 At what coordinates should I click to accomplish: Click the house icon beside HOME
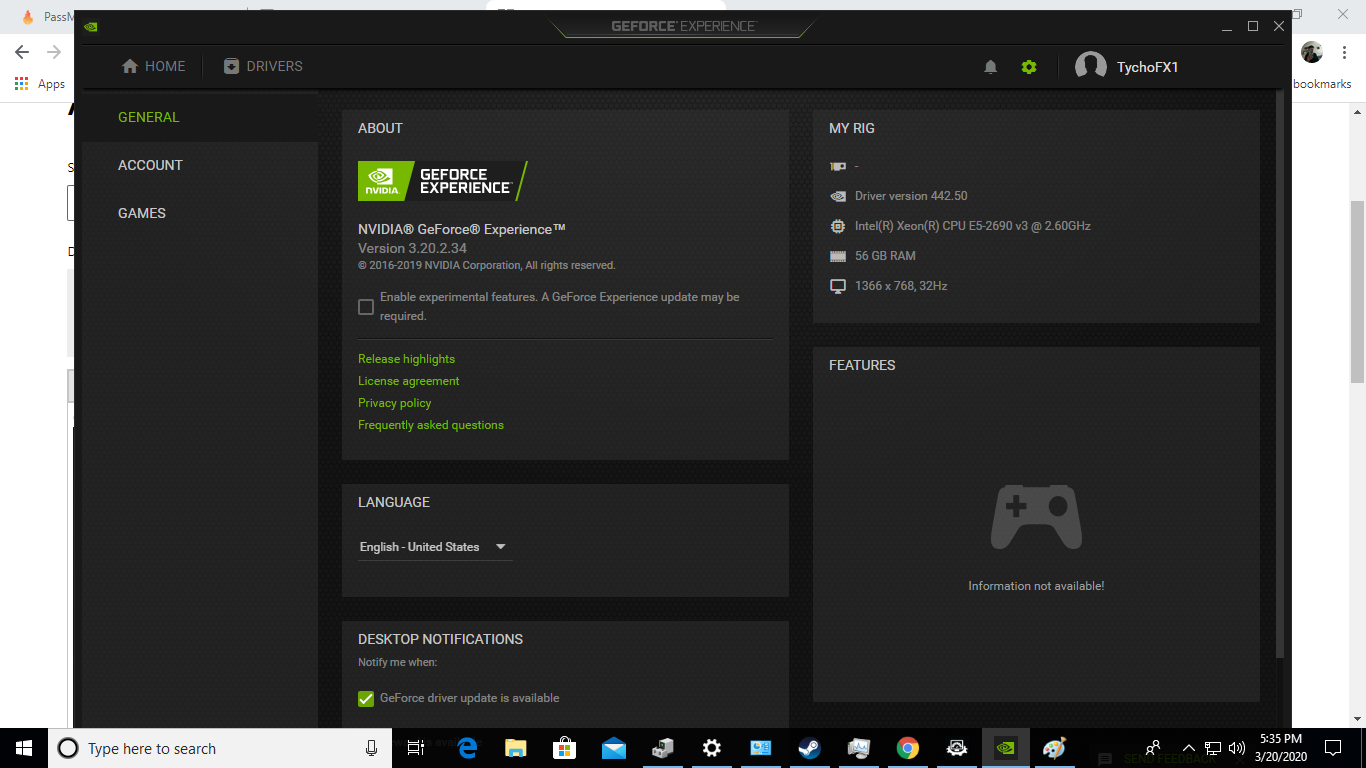[x=130, y=66]
